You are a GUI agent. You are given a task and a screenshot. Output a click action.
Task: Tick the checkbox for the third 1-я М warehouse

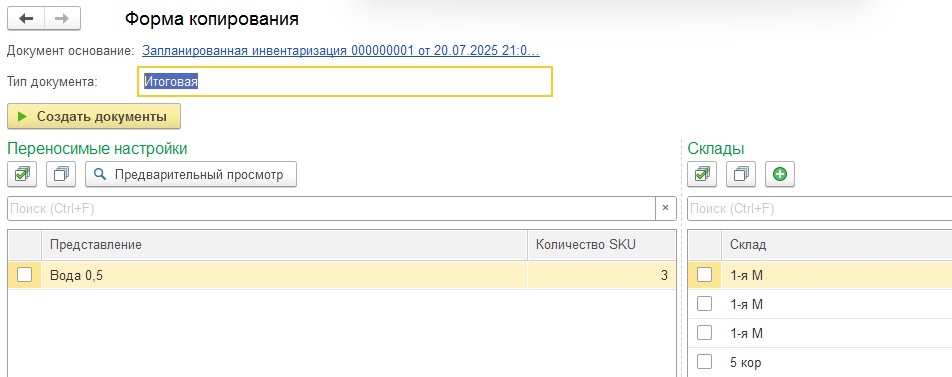coord(704,333)
